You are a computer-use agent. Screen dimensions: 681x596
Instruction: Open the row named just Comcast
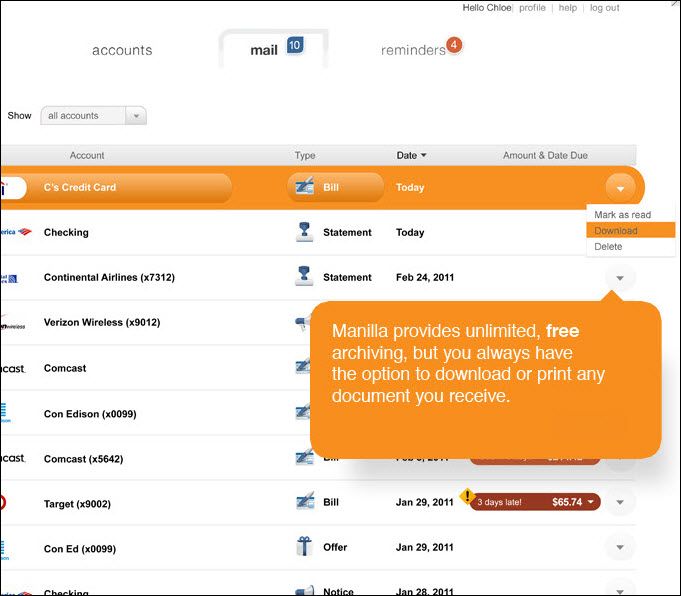[155, 368]
